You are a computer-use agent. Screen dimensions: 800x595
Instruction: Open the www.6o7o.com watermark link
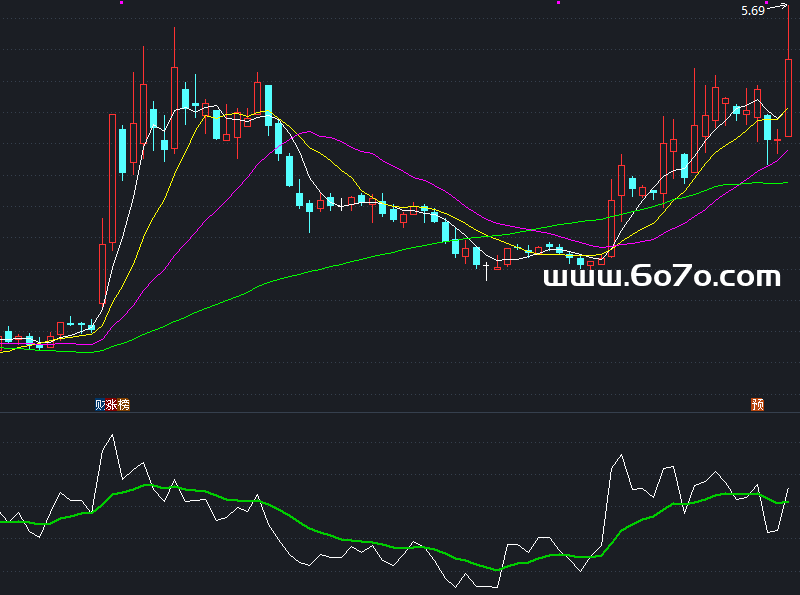click(x=661, y=277)
